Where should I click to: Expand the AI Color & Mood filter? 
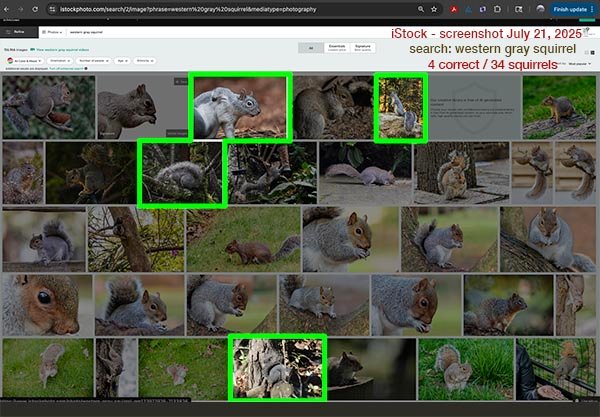tap(24, 61)
